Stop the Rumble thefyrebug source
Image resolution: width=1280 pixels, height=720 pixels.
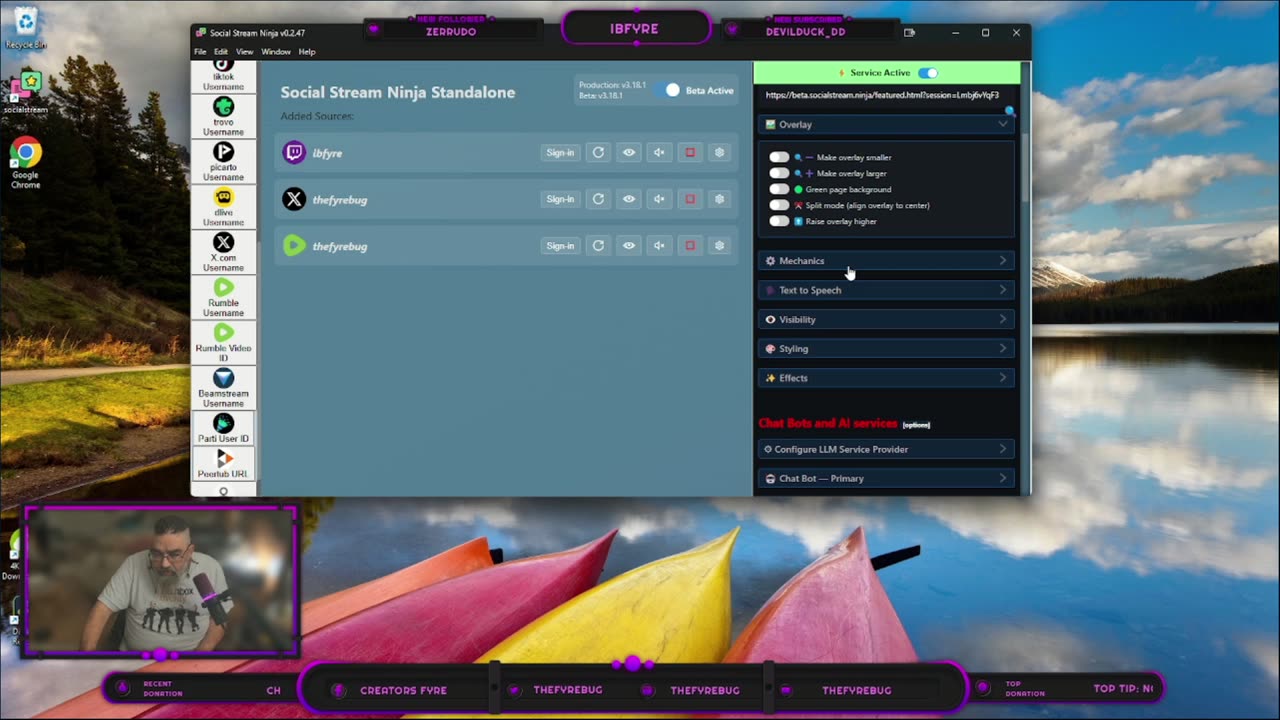689,245
